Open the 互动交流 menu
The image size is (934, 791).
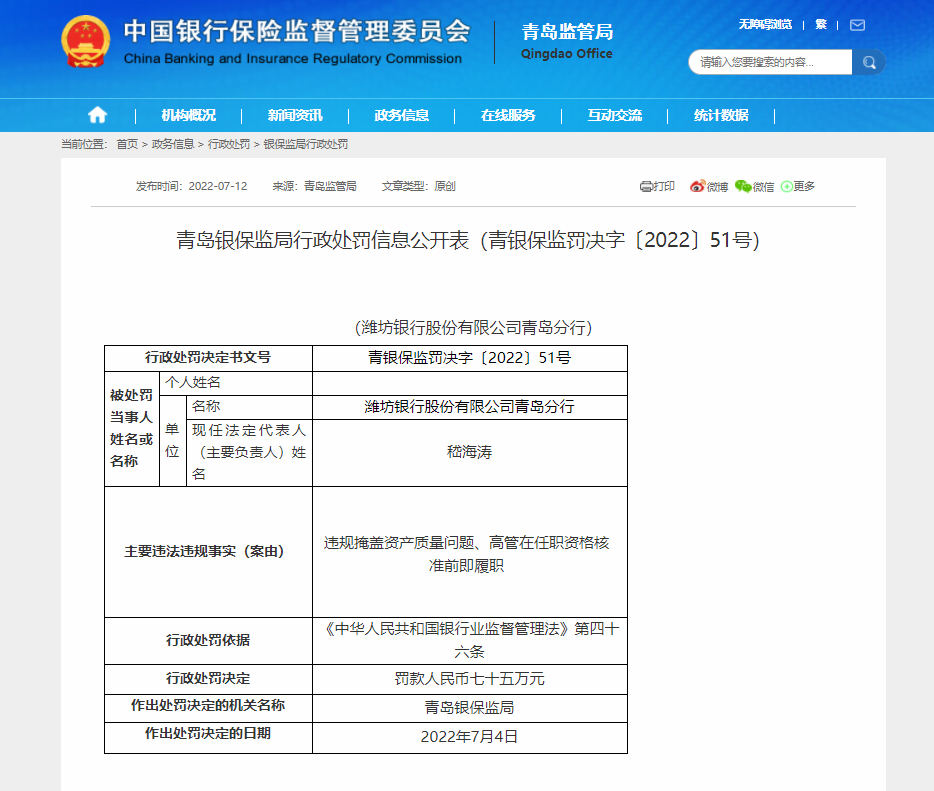(614, 115)
